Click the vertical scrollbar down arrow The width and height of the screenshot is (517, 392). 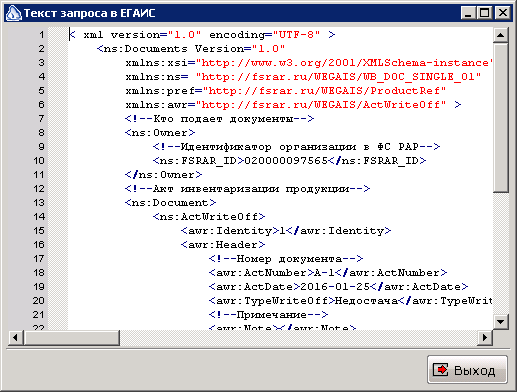(501, 322)
